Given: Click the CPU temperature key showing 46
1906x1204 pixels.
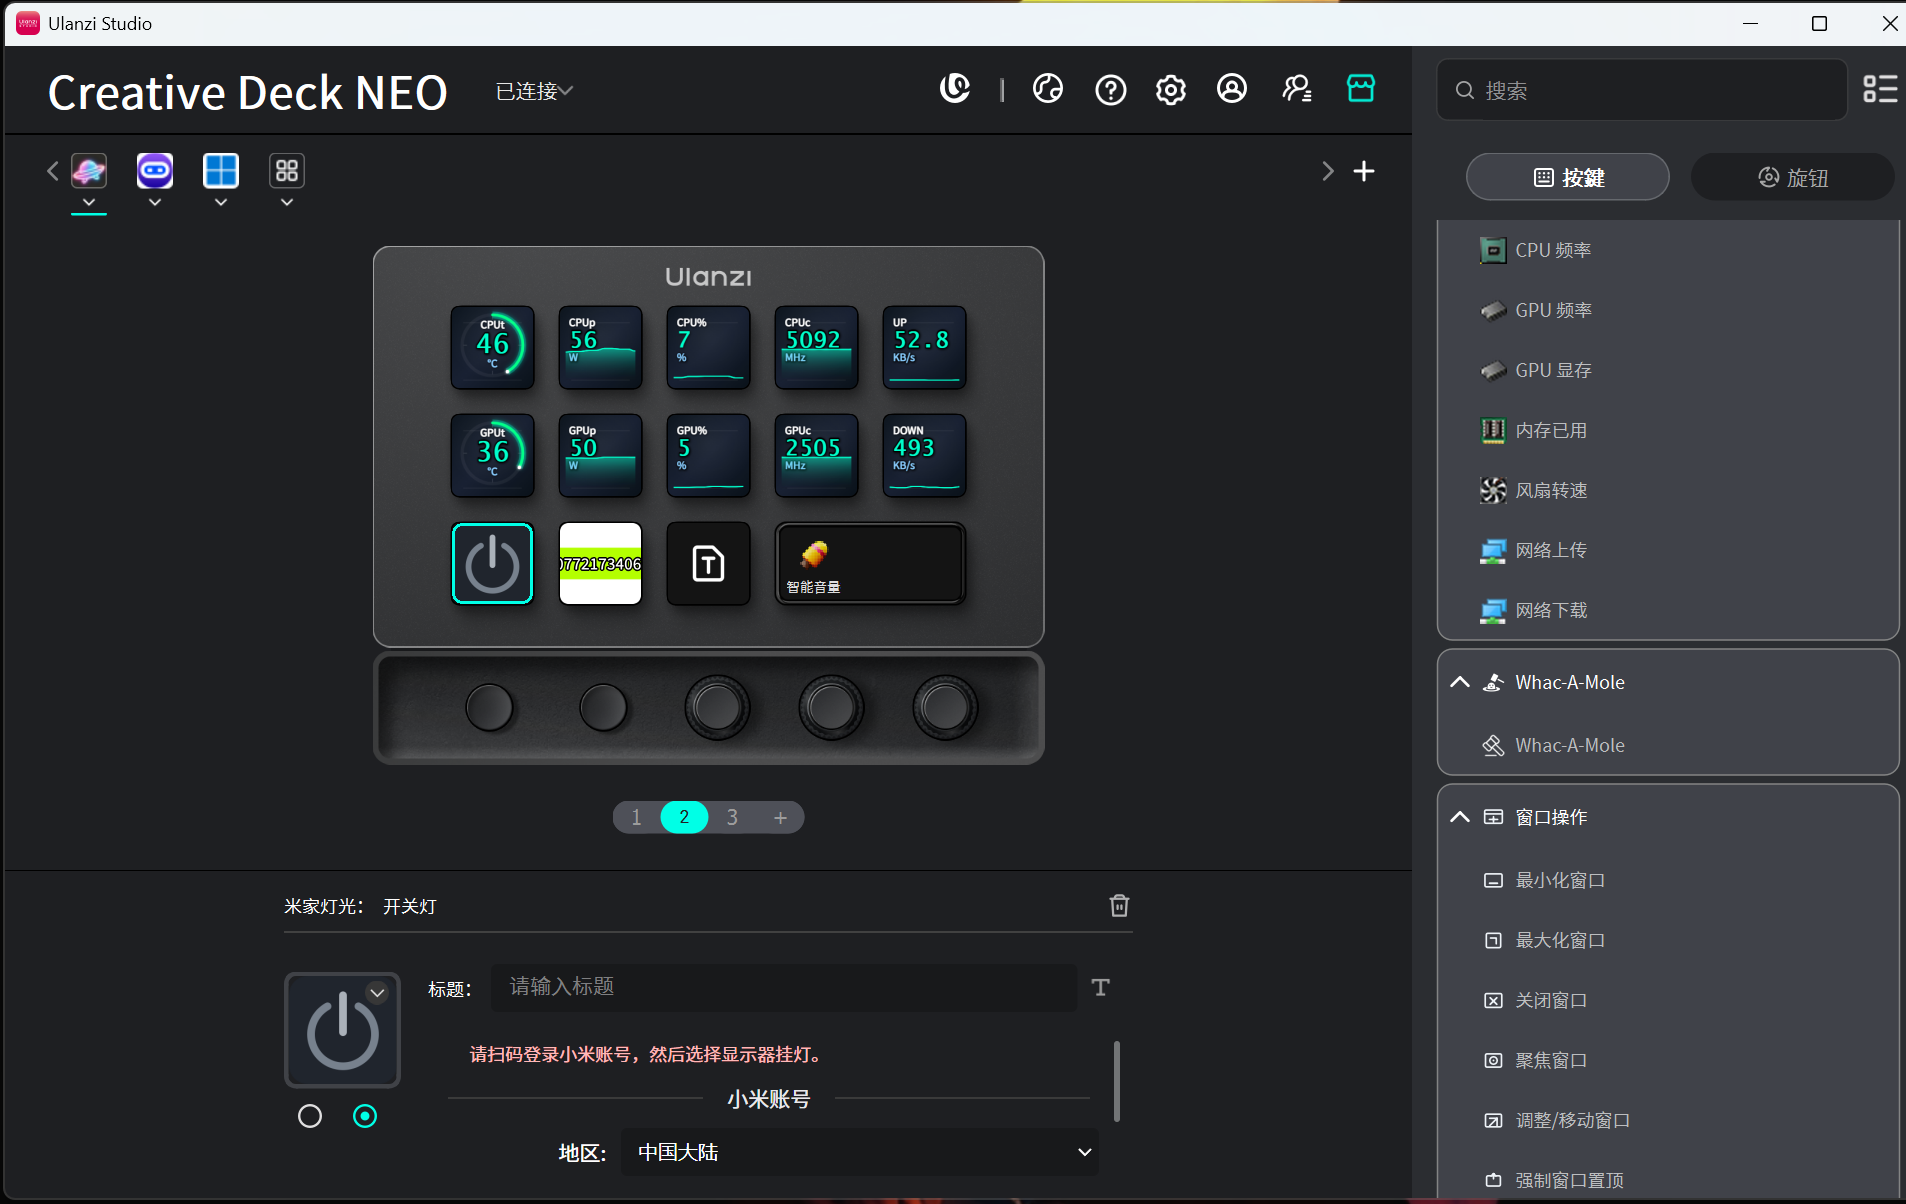Looking at the screenshot, I should (x=492, y=347).
